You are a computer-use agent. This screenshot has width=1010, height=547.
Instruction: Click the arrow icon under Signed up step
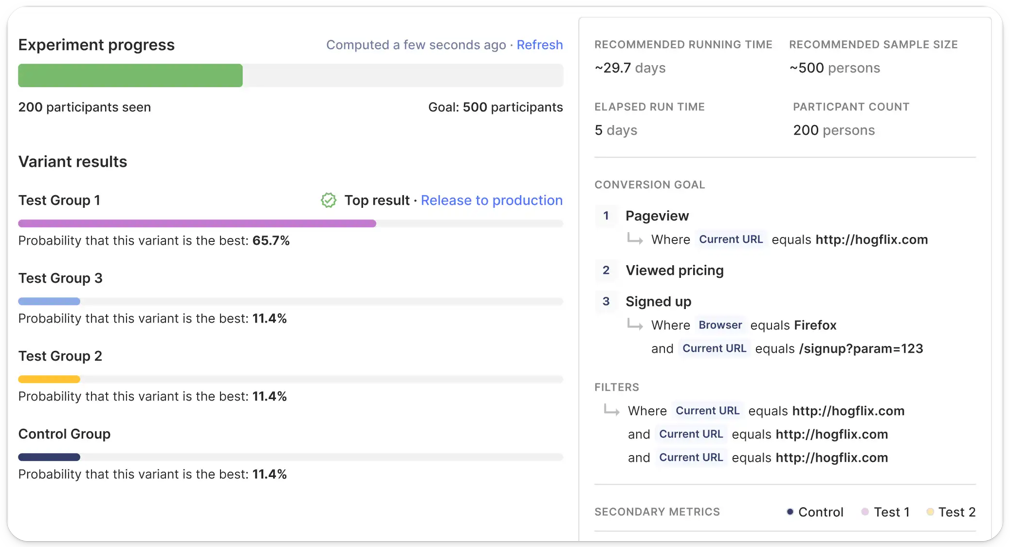[x=634, y=325]
